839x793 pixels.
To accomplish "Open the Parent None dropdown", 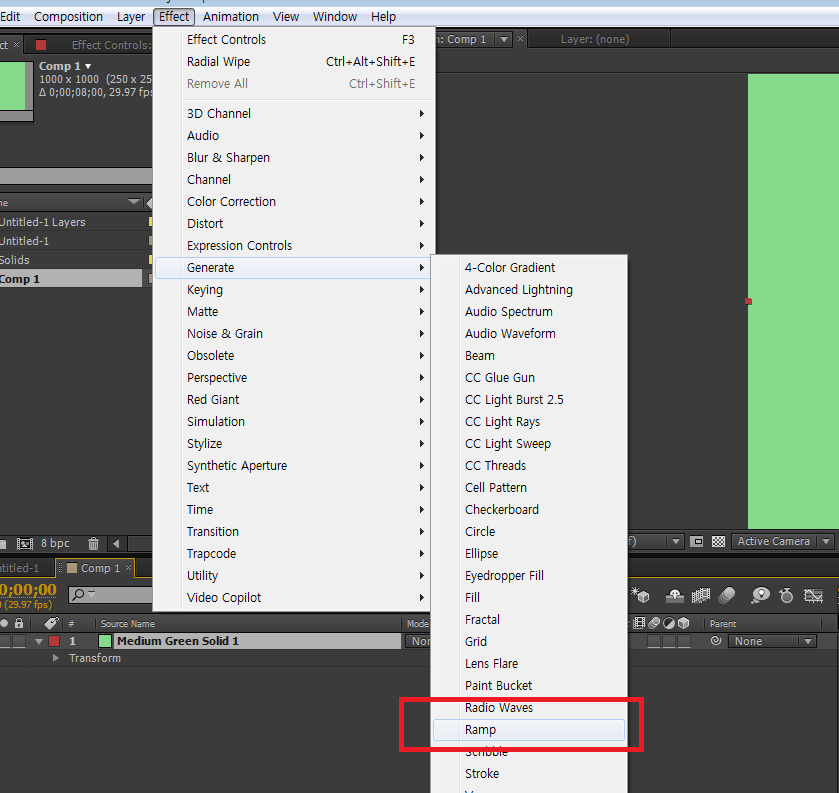I will [772, 641].
